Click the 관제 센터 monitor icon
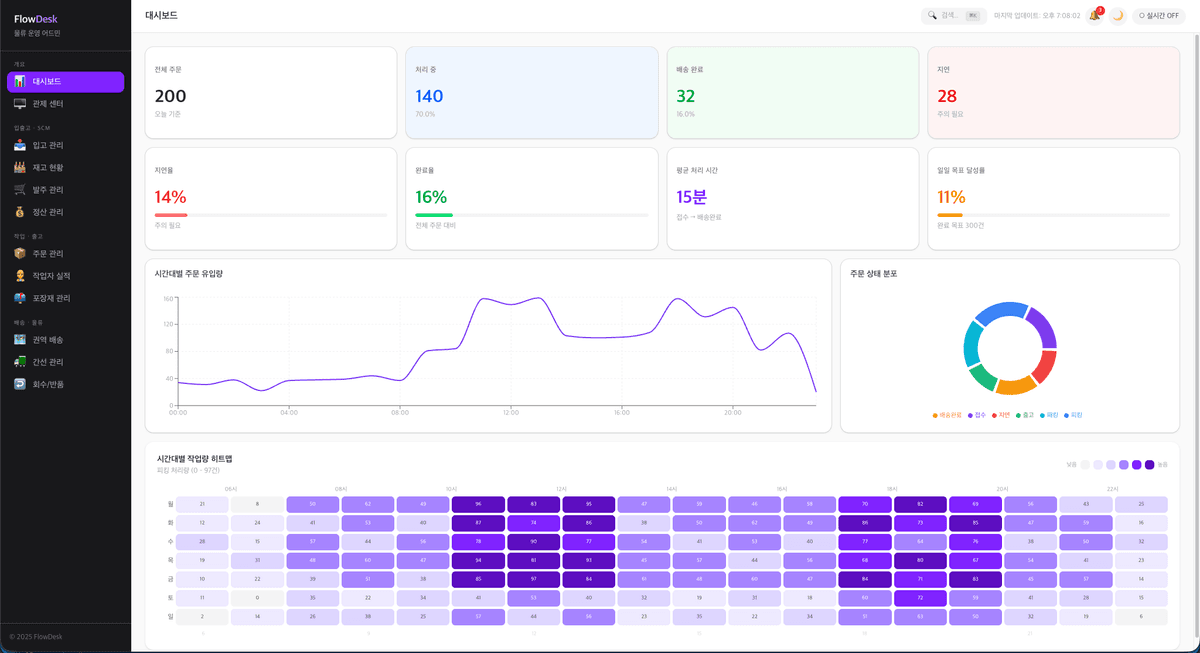 pos(20,104)
